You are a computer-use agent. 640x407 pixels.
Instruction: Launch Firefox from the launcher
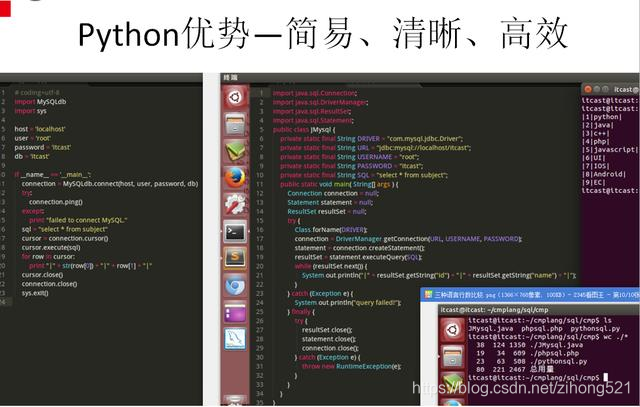235,178
